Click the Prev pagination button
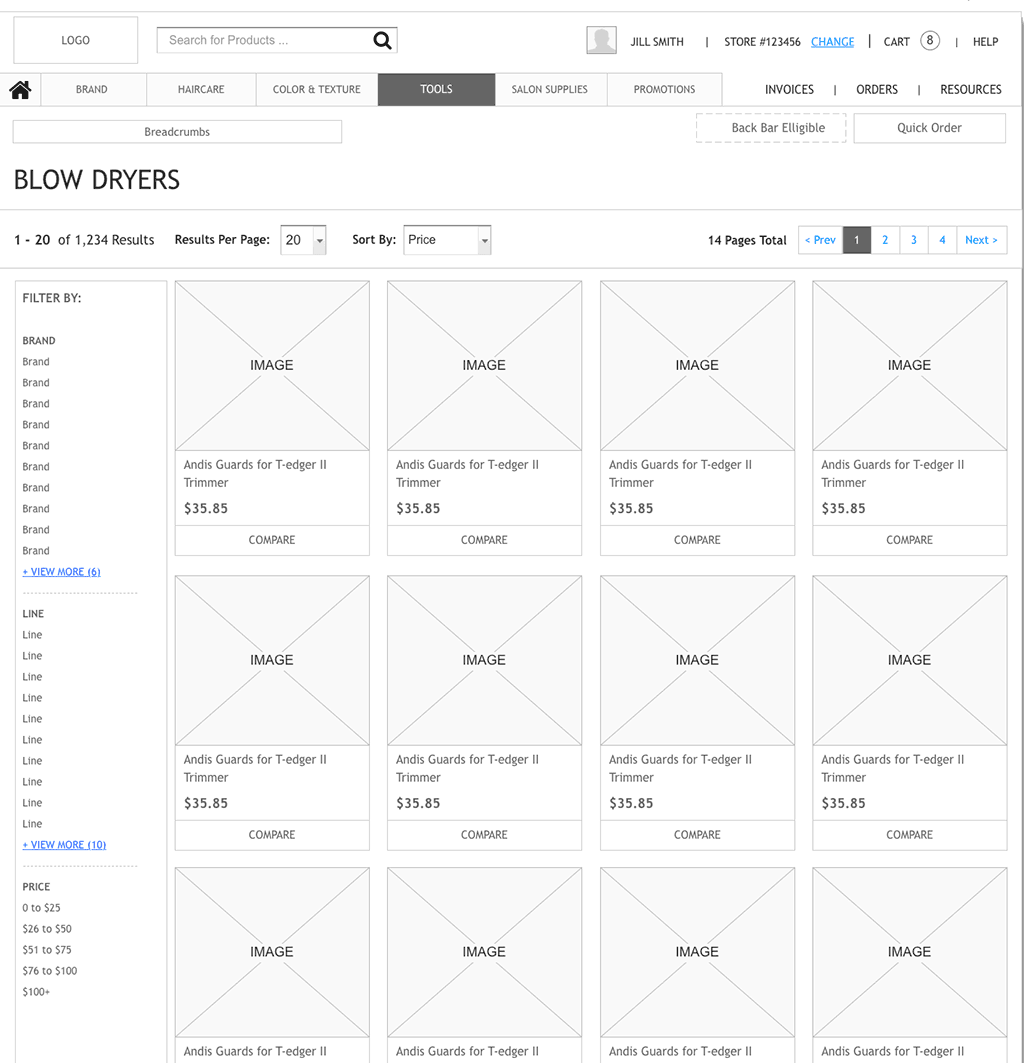The width and height of the screenshot is (1024, 1063). pos(821,240)
